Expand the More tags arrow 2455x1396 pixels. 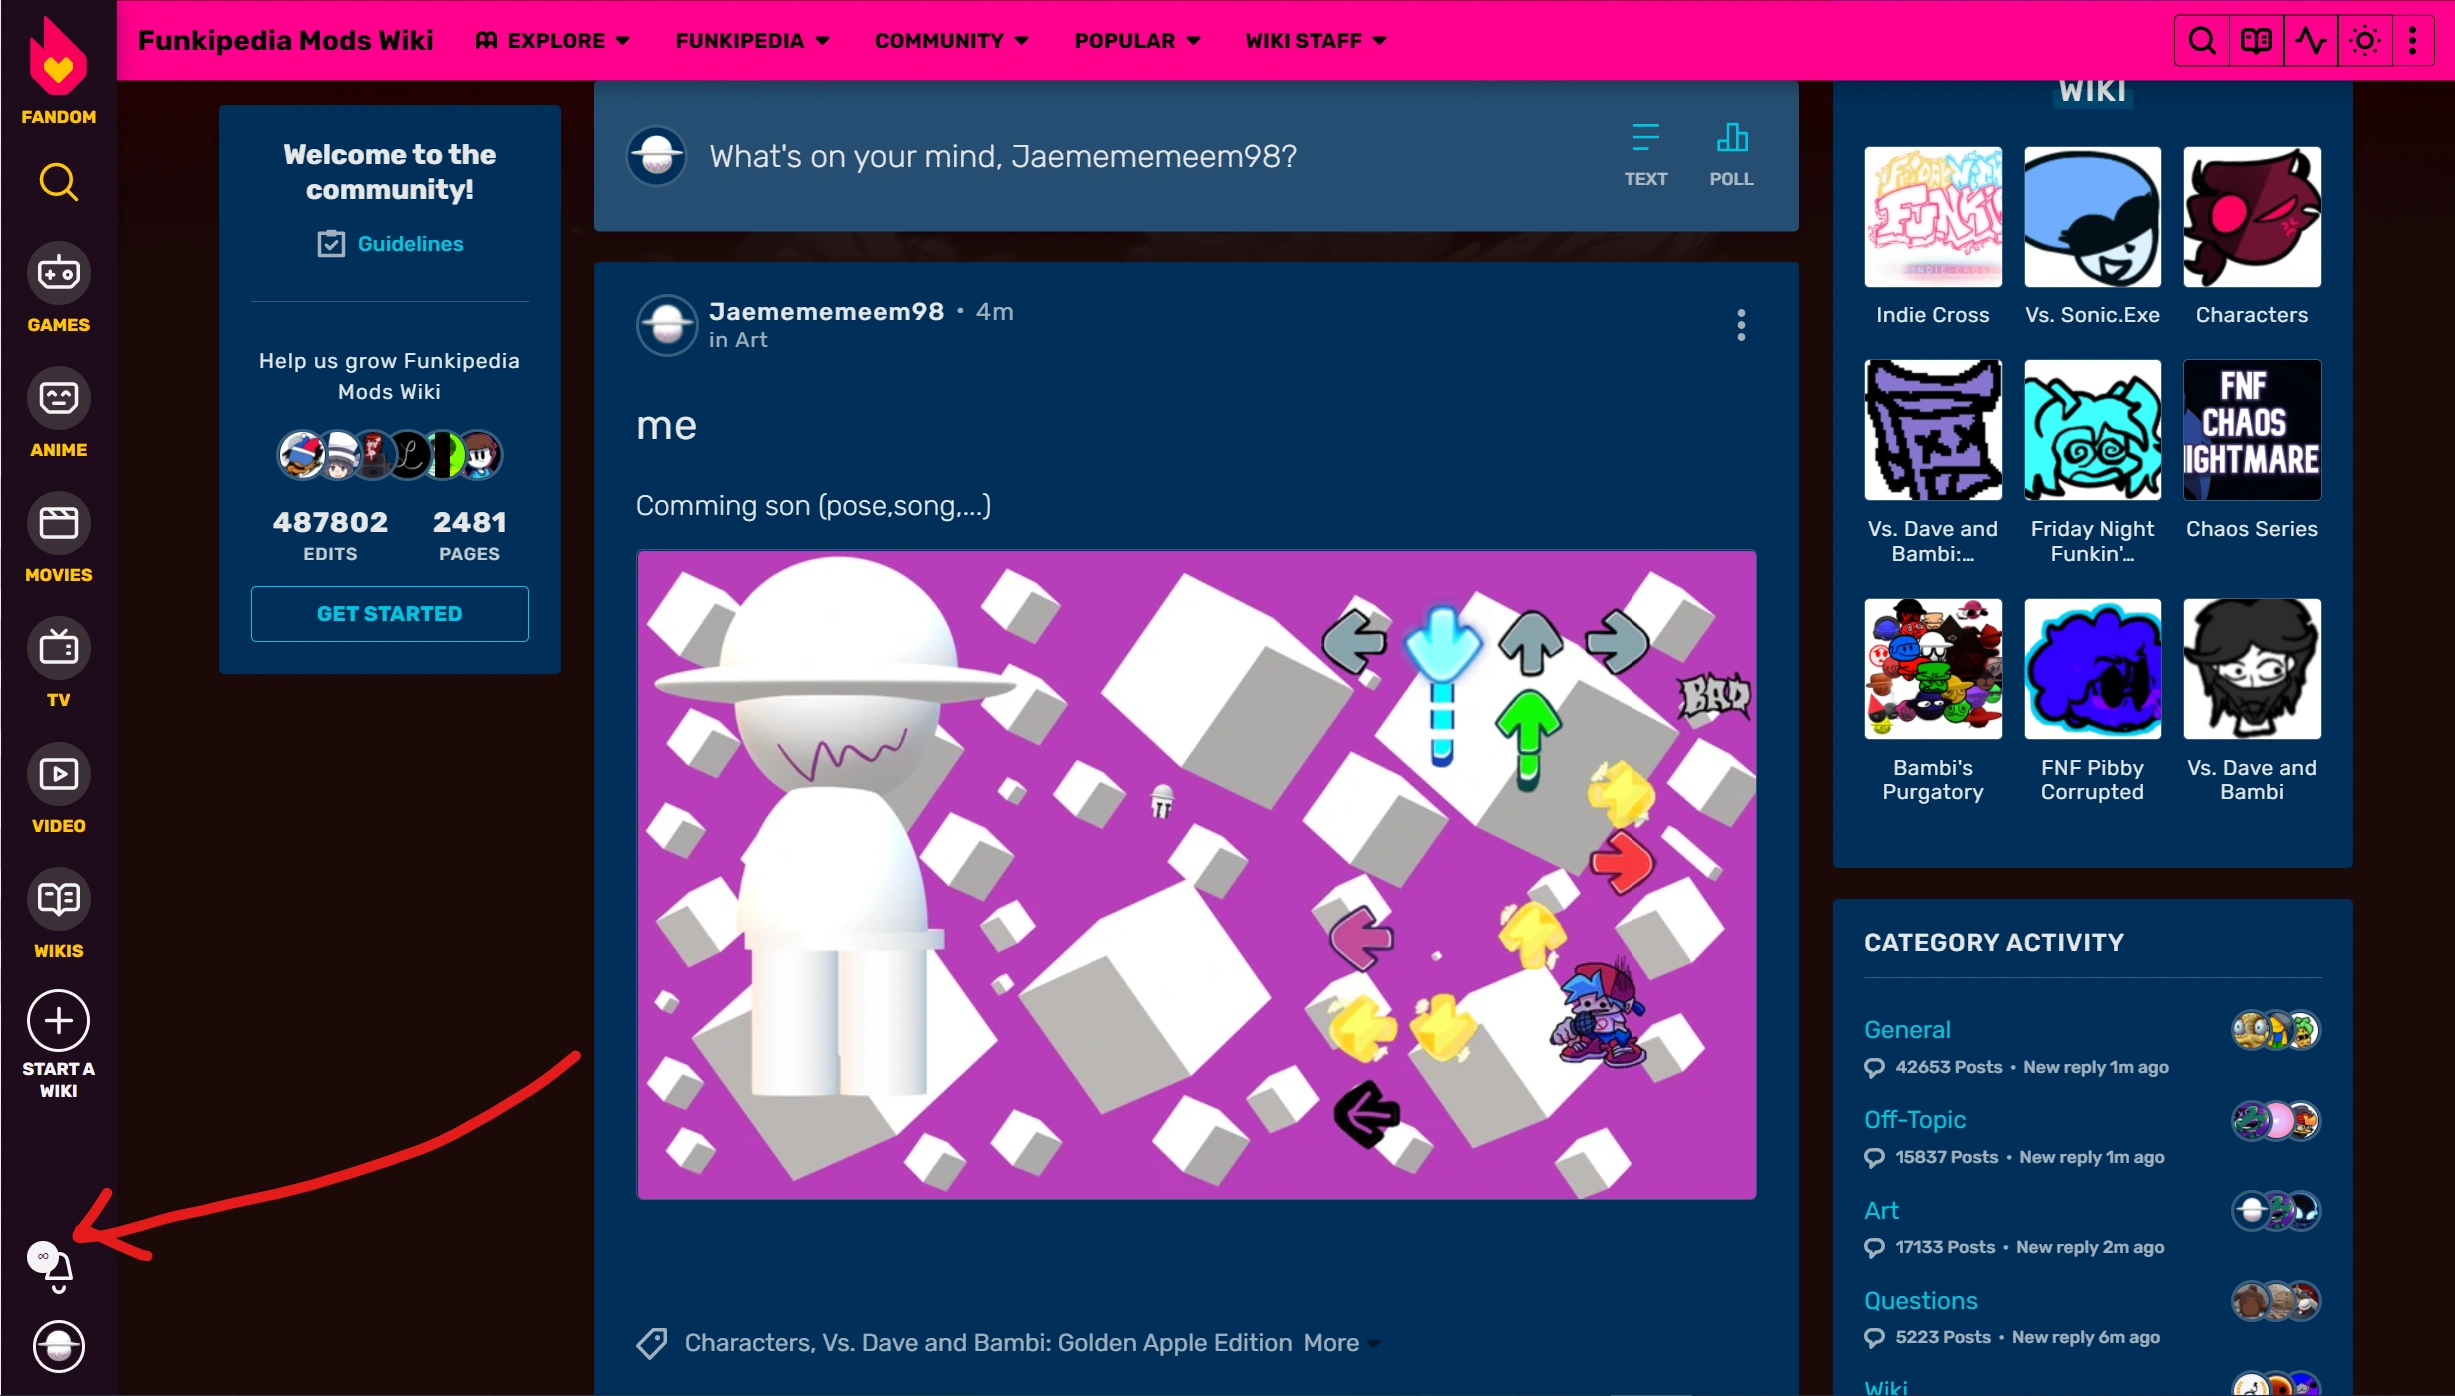coord(1375,1344)
